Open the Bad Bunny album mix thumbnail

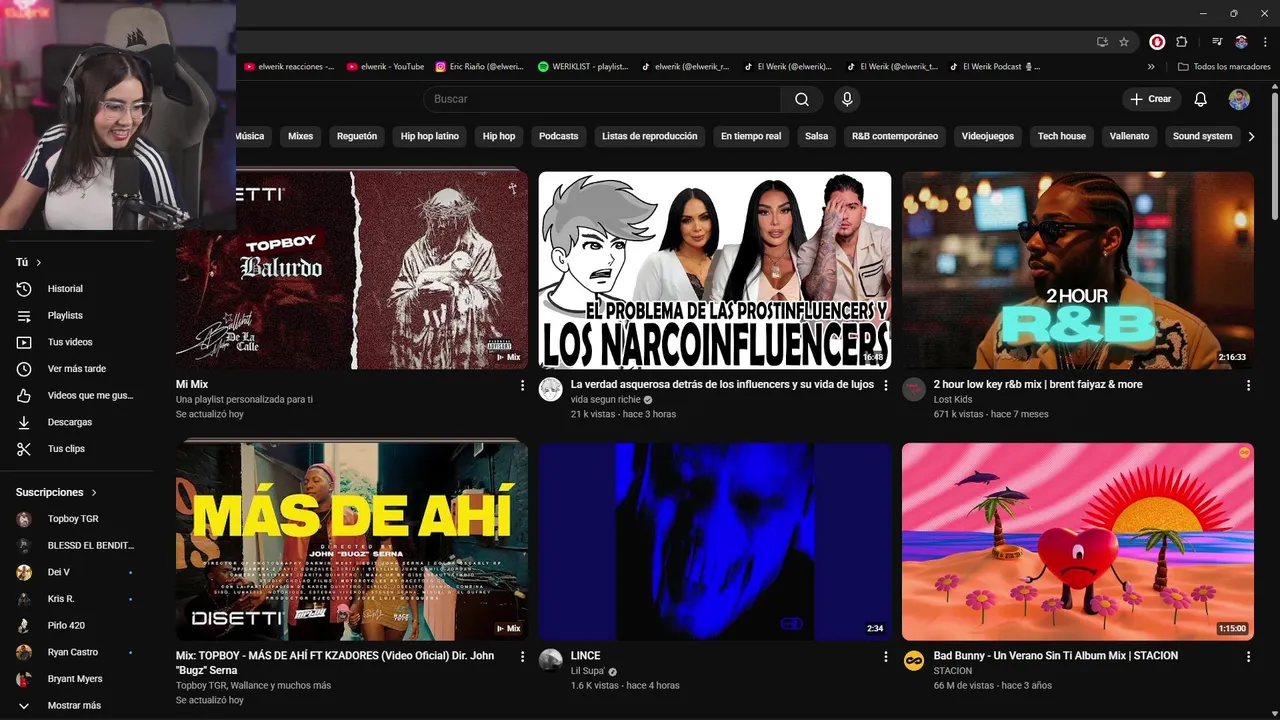click(1078, 542)
